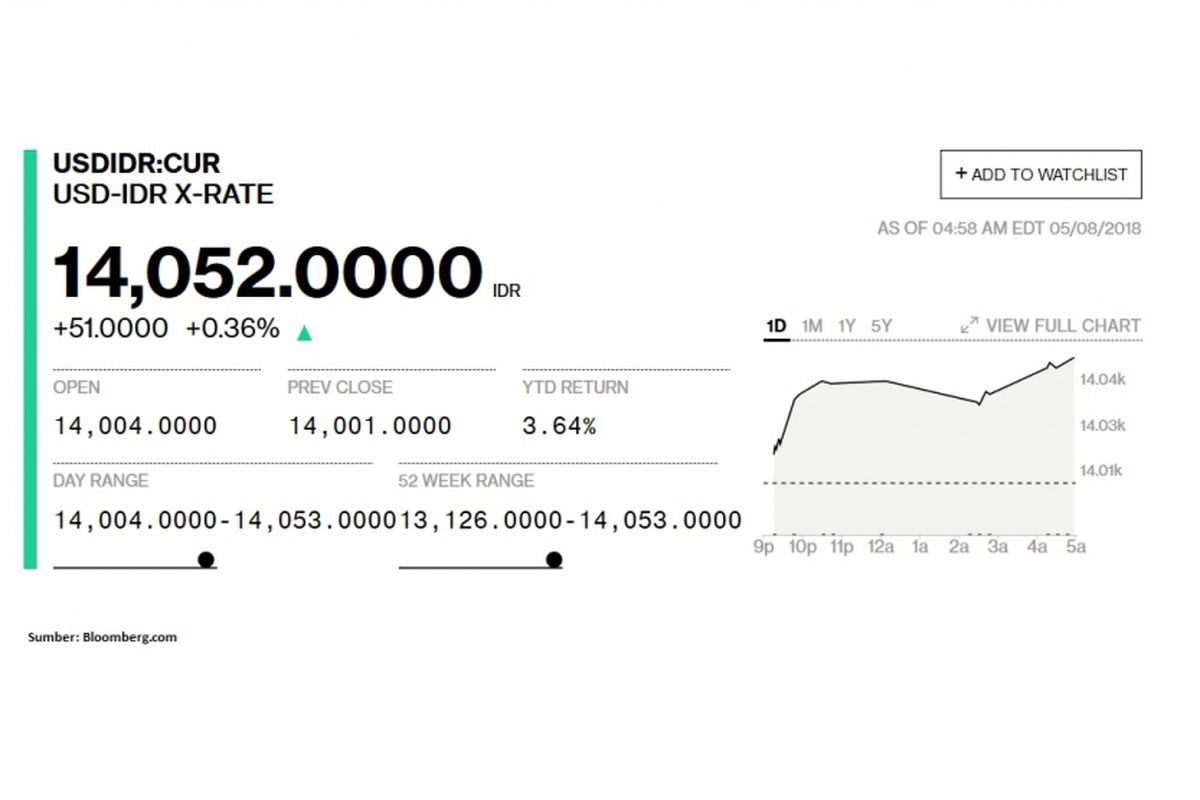This screenshot has width=1200, height=800.
Task: Click the 12a marker on chart time axis
Action: [x=881, y=547]
